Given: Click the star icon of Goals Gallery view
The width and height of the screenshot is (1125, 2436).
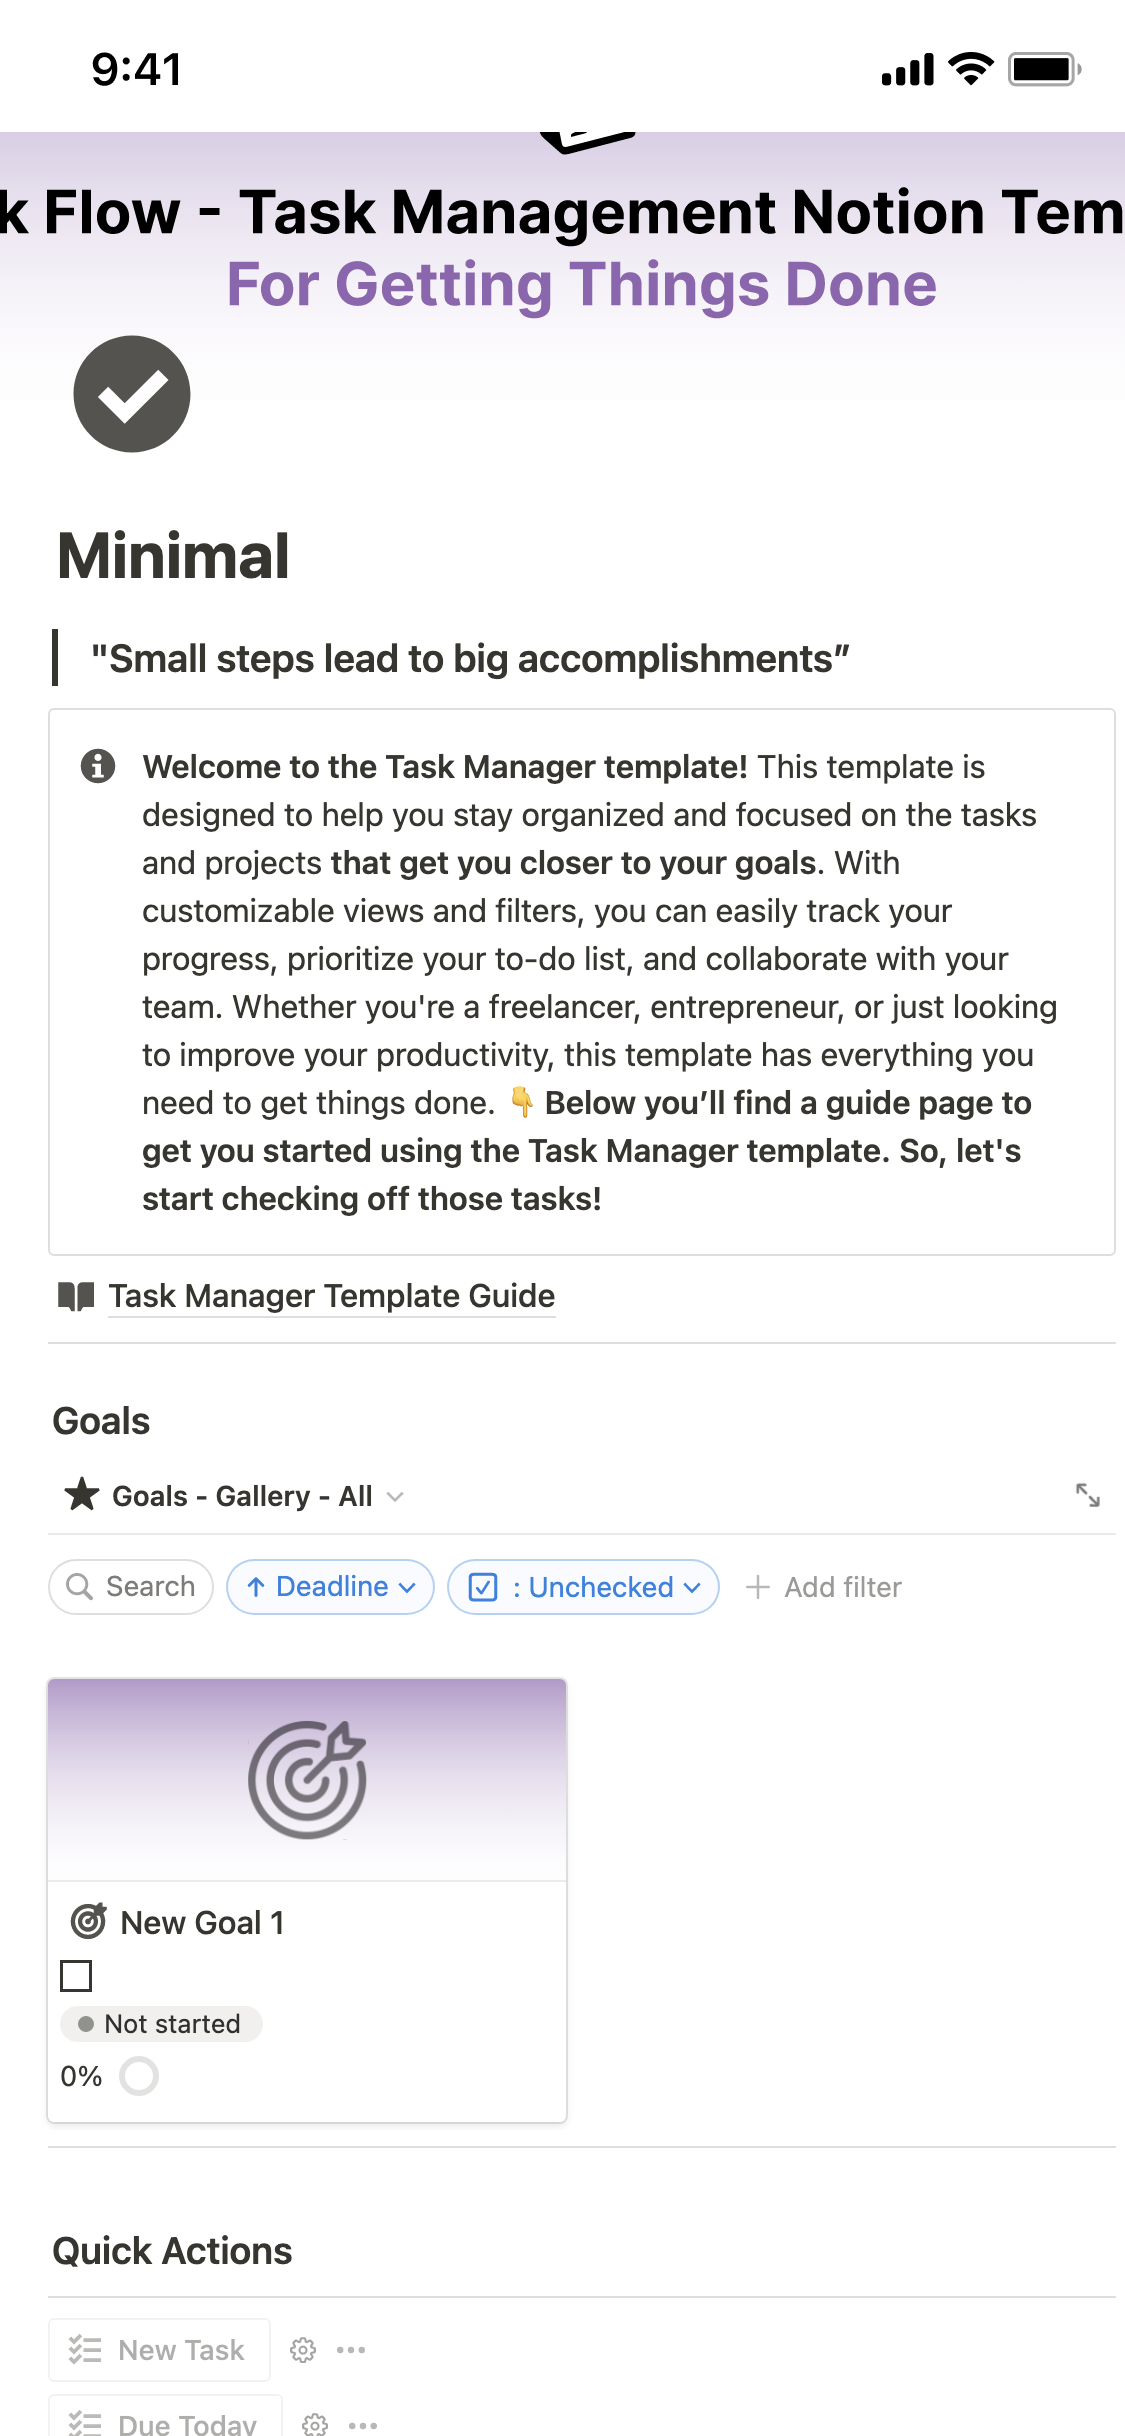Looking at the screenshot, I should pos(81,1495).
